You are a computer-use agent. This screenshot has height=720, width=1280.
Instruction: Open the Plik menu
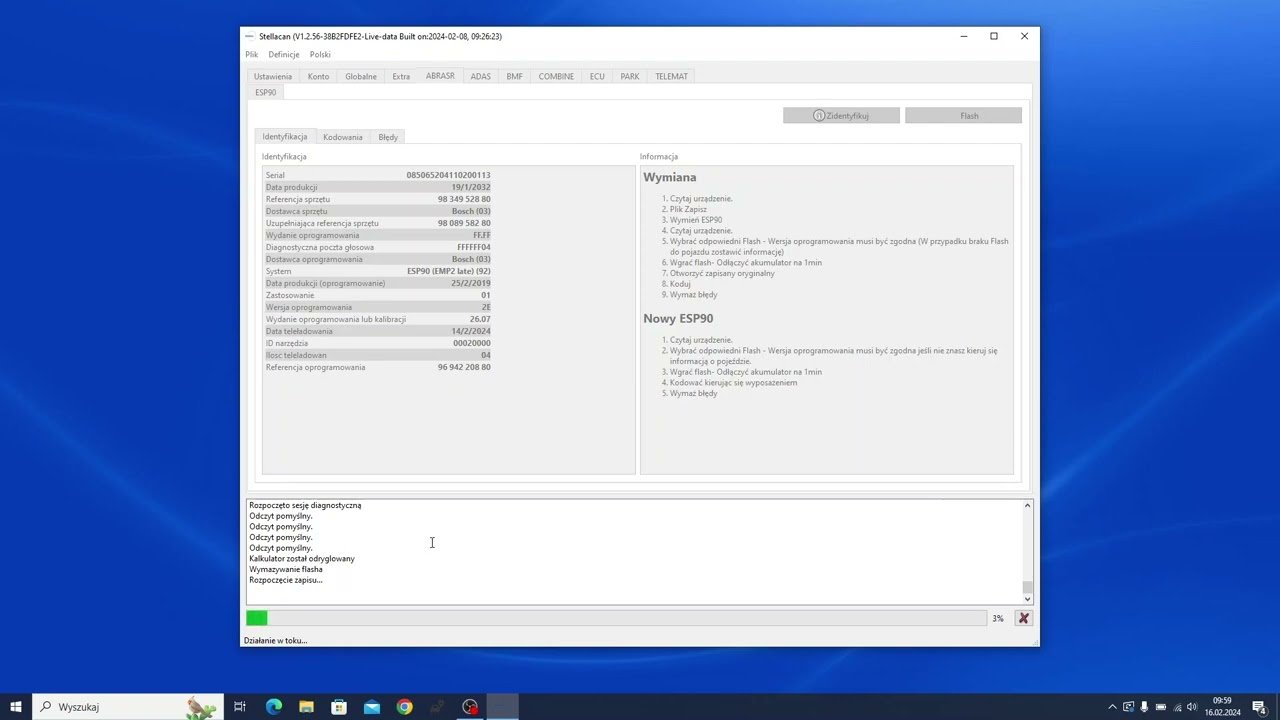tap(252, 55)
